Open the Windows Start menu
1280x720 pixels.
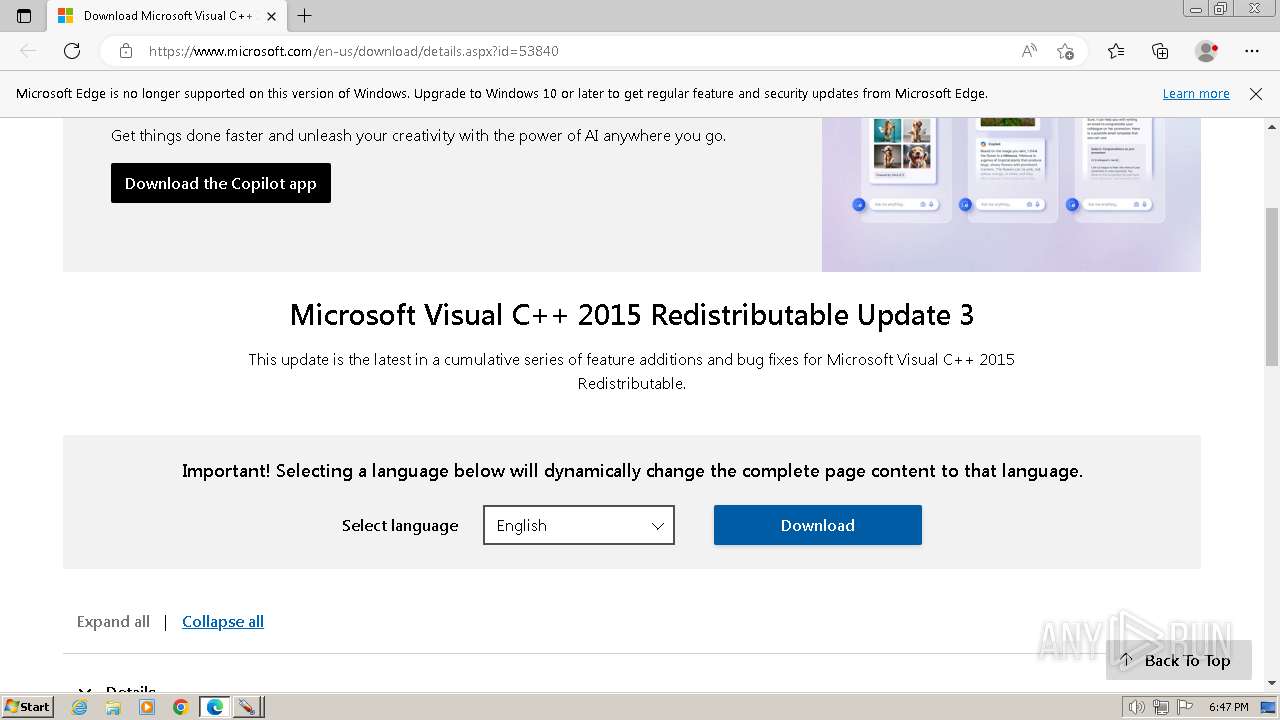[x=27, y=706]
